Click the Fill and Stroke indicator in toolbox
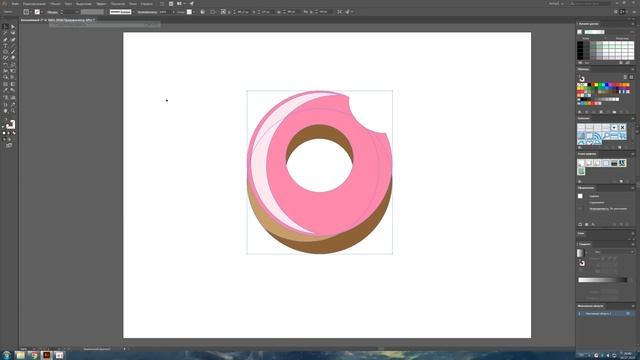 point(10,124)
